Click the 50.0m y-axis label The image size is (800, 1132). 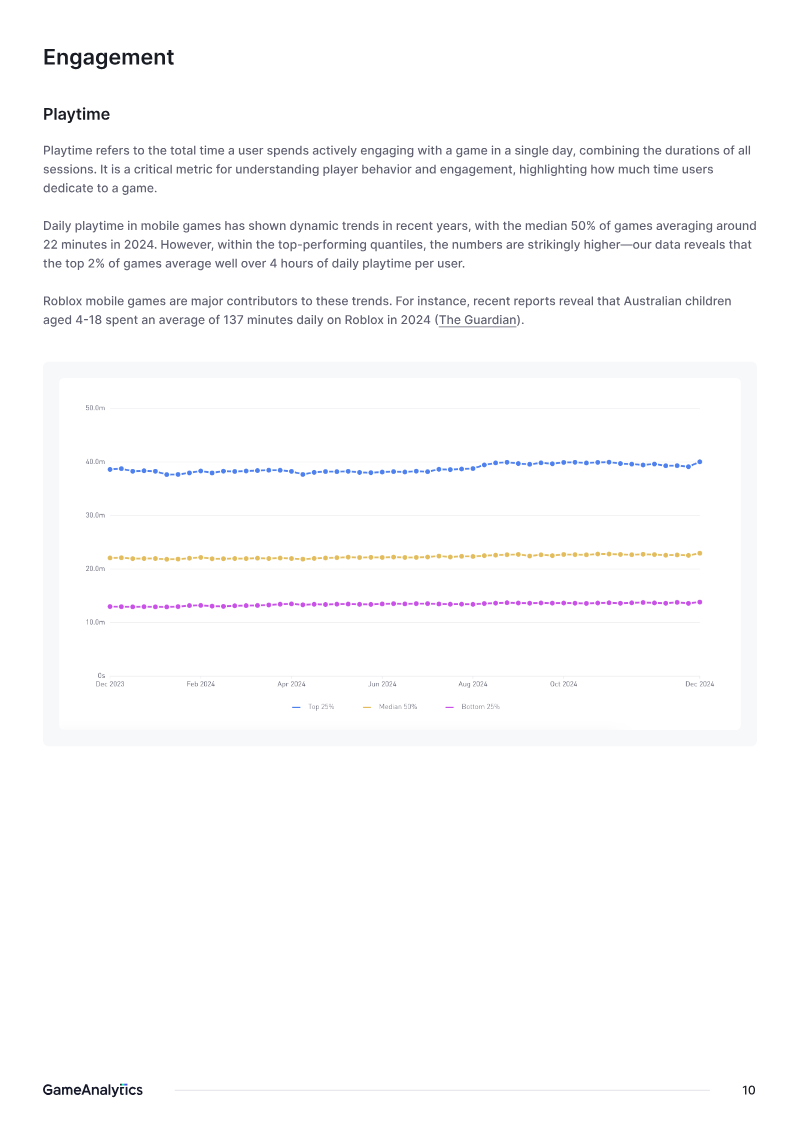click(x=95, y=408)
